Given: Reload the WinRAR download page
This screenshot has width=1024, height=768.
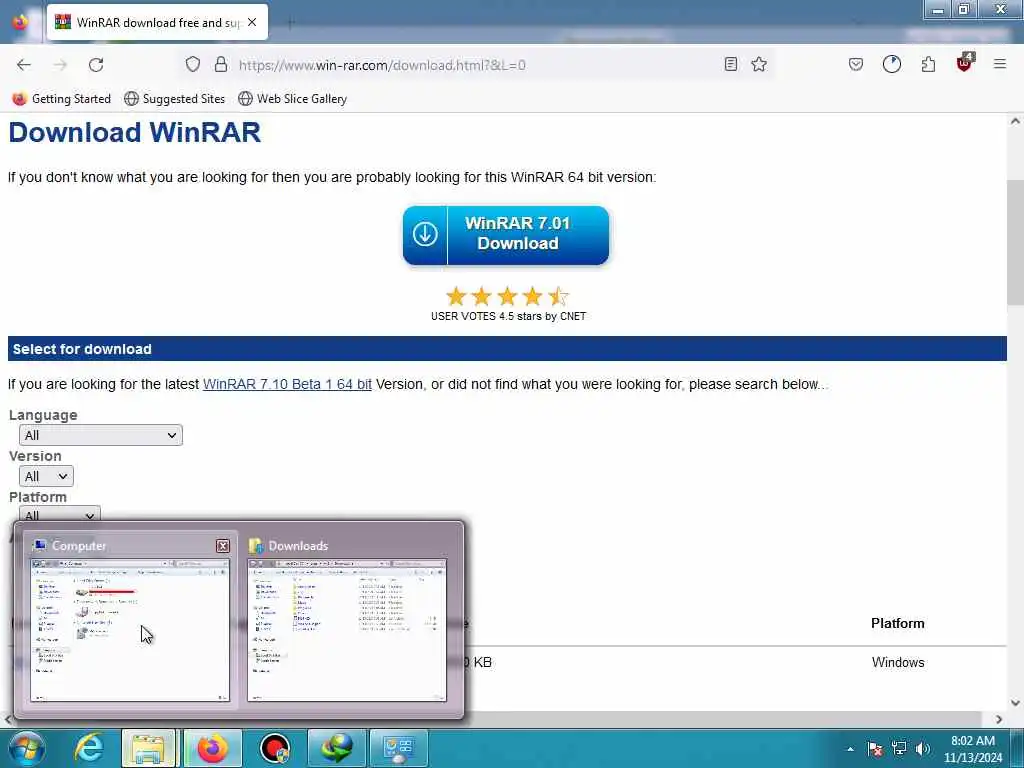Looking at the screenshot, I should tap(96, 65).
